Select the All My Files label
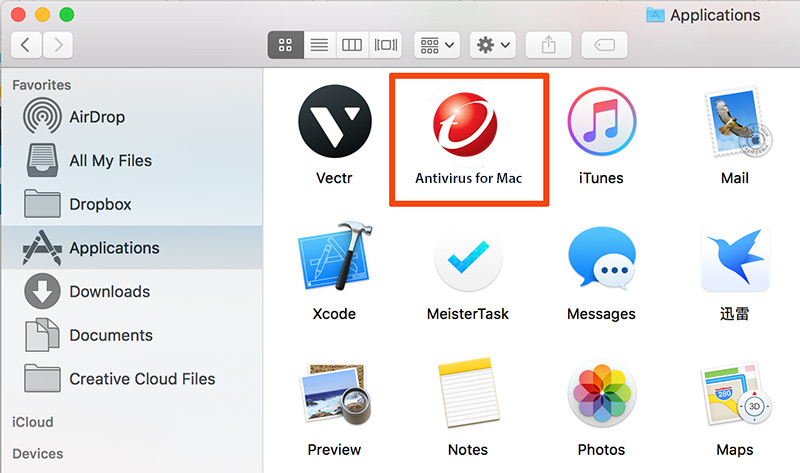 111,161
